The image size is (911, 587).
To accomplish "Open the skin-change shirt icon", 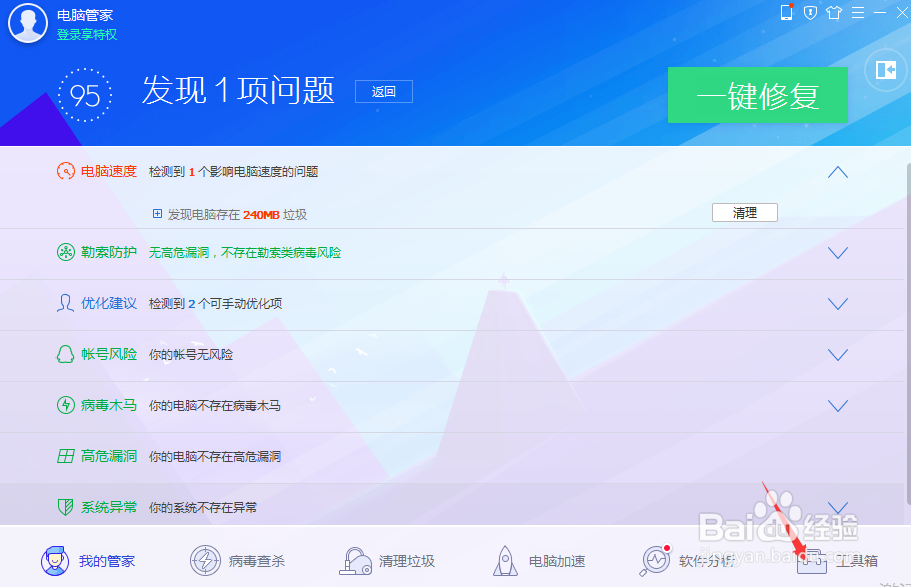I will coord(834,13).
